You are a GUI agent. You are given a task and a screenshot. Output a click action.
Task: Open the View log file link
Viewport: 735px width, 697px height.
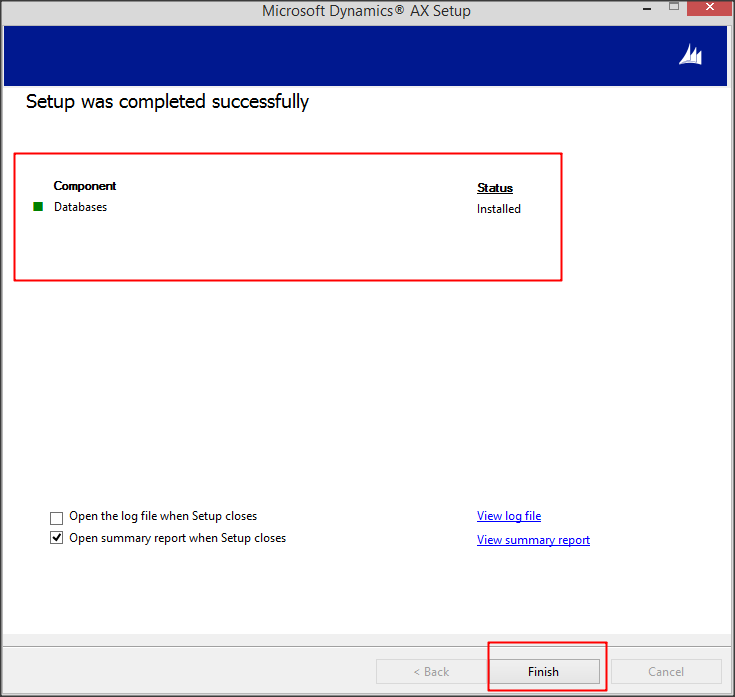pos(509,516)
